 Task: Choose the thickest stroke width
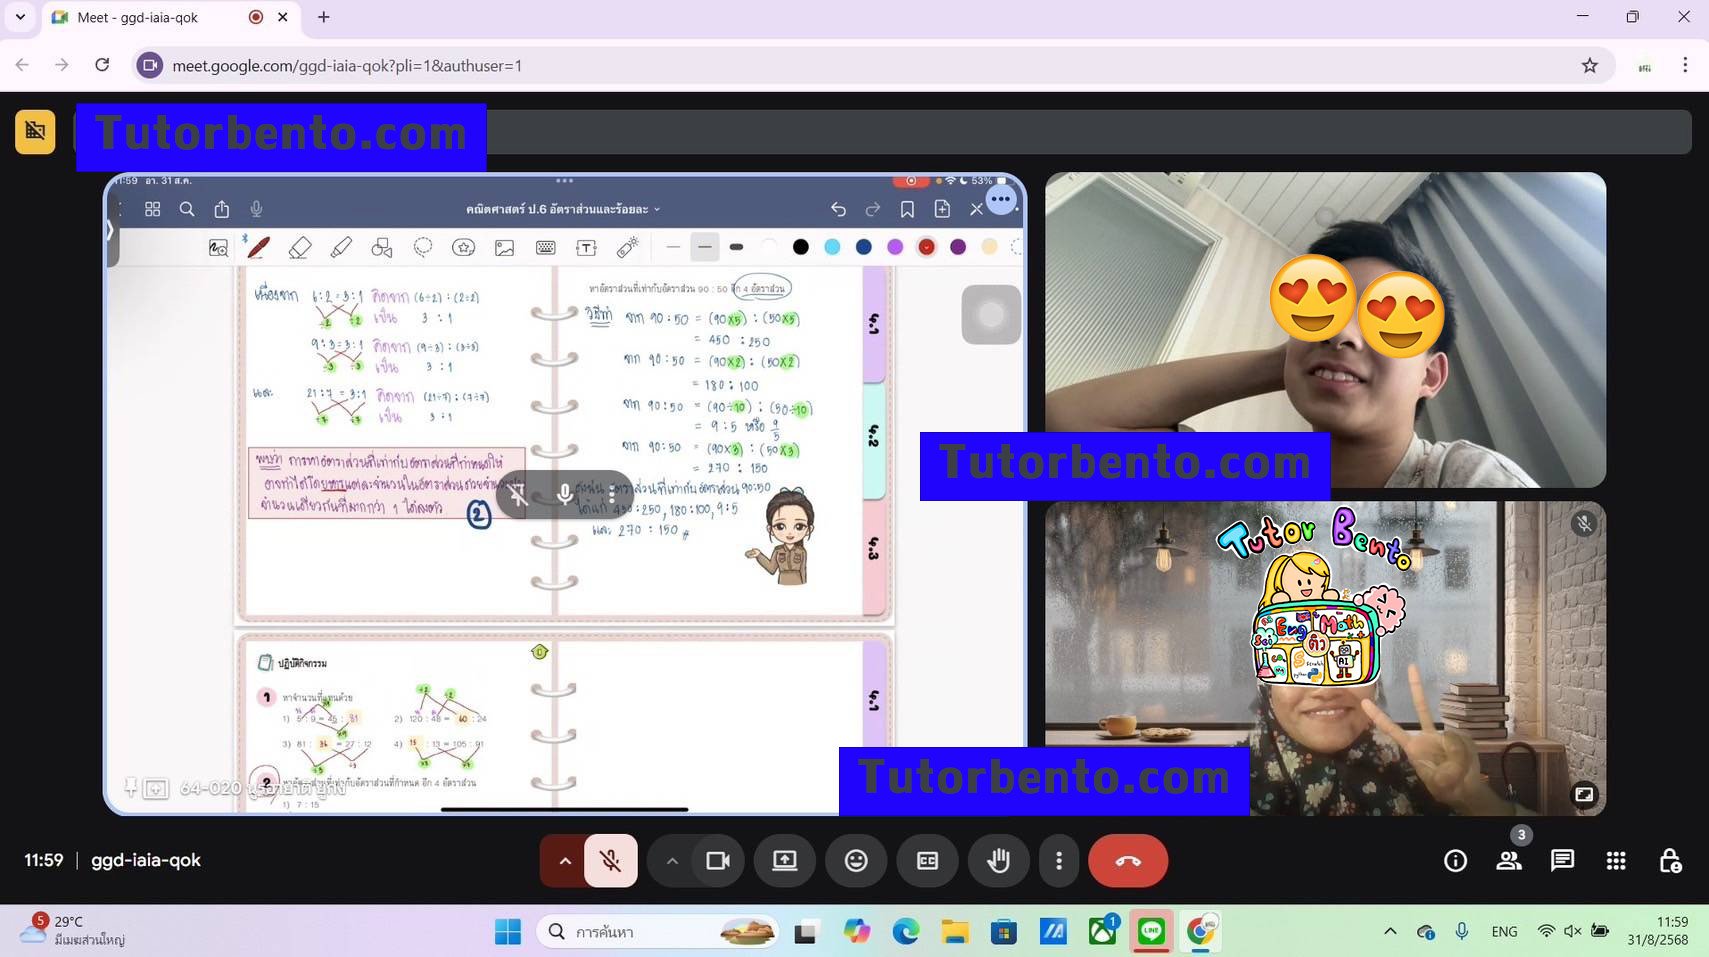click(737, 247)
